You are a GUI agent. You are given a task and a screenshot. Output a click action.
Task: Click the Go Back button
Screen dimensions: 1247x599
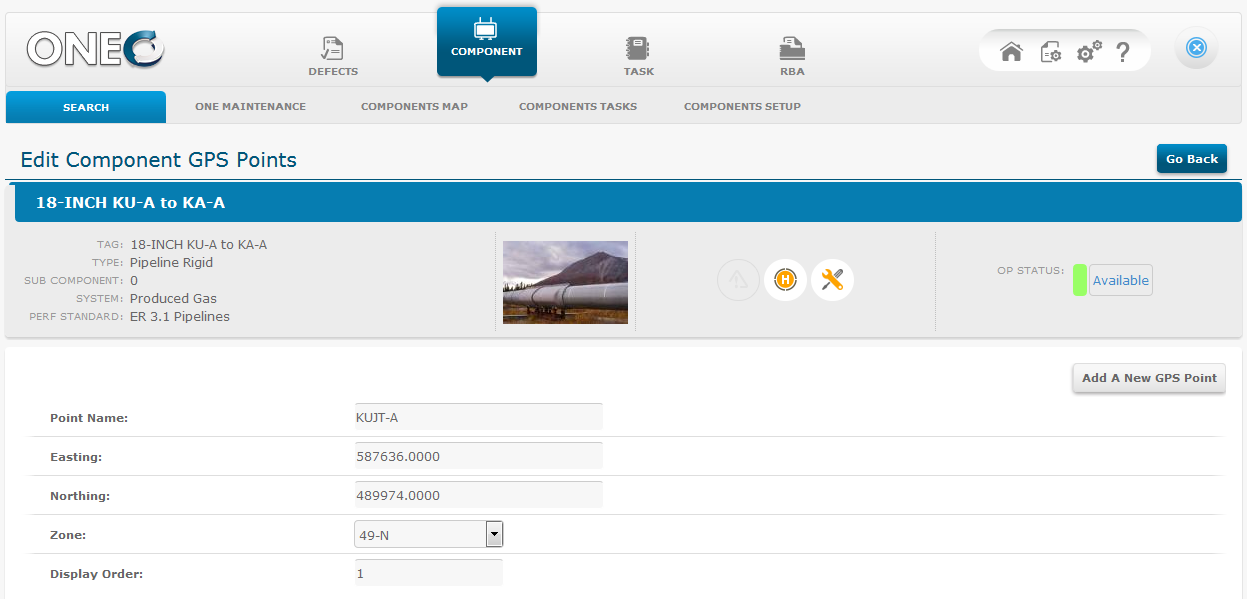click(x=1192, y=159)
